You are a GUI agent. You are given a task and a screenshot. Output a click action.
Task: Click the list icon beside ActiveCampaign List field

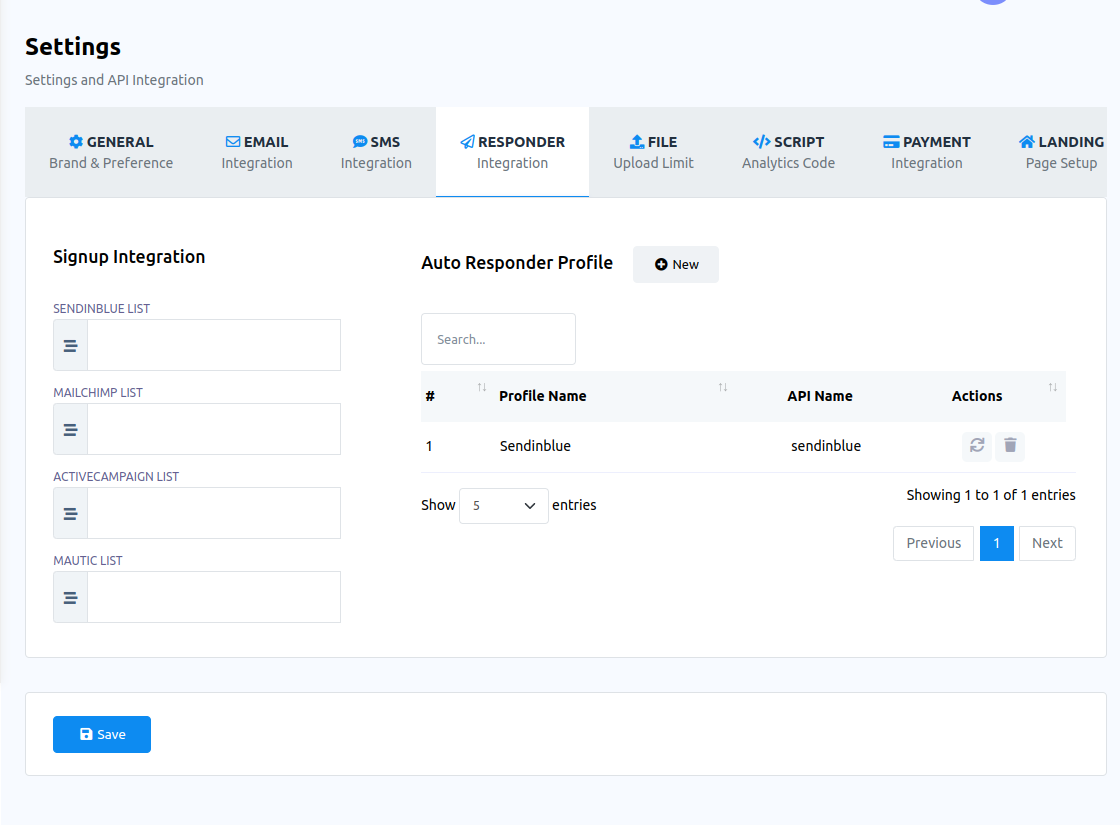[x=71, y=514]
